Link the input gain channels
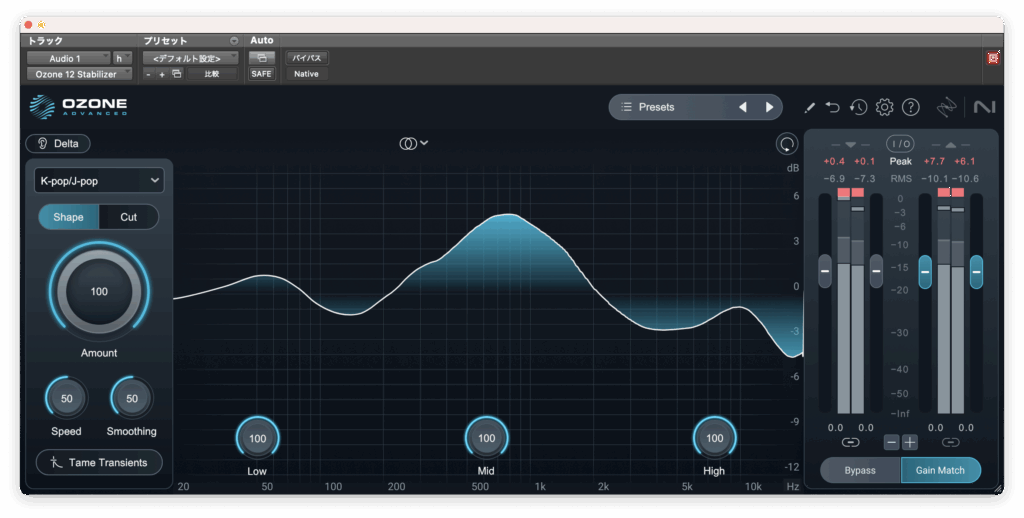The width and height of the screenshot is (1024, 518). [850, 442]
